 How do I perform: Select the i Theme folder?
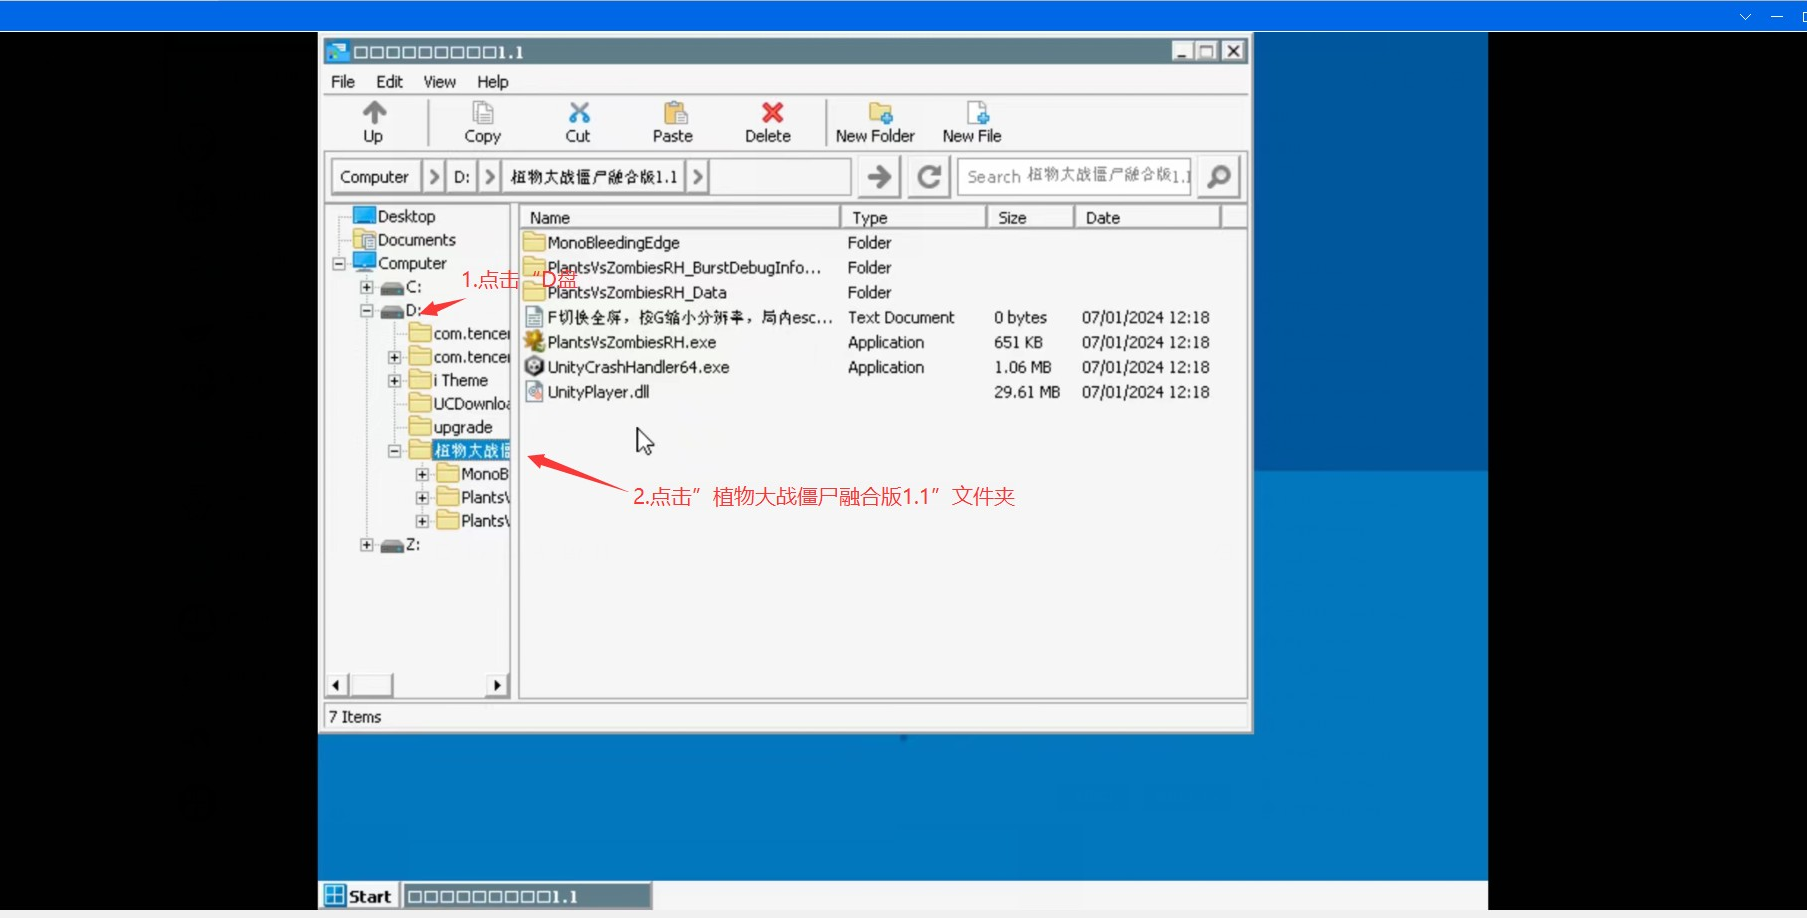click(449, 380)
